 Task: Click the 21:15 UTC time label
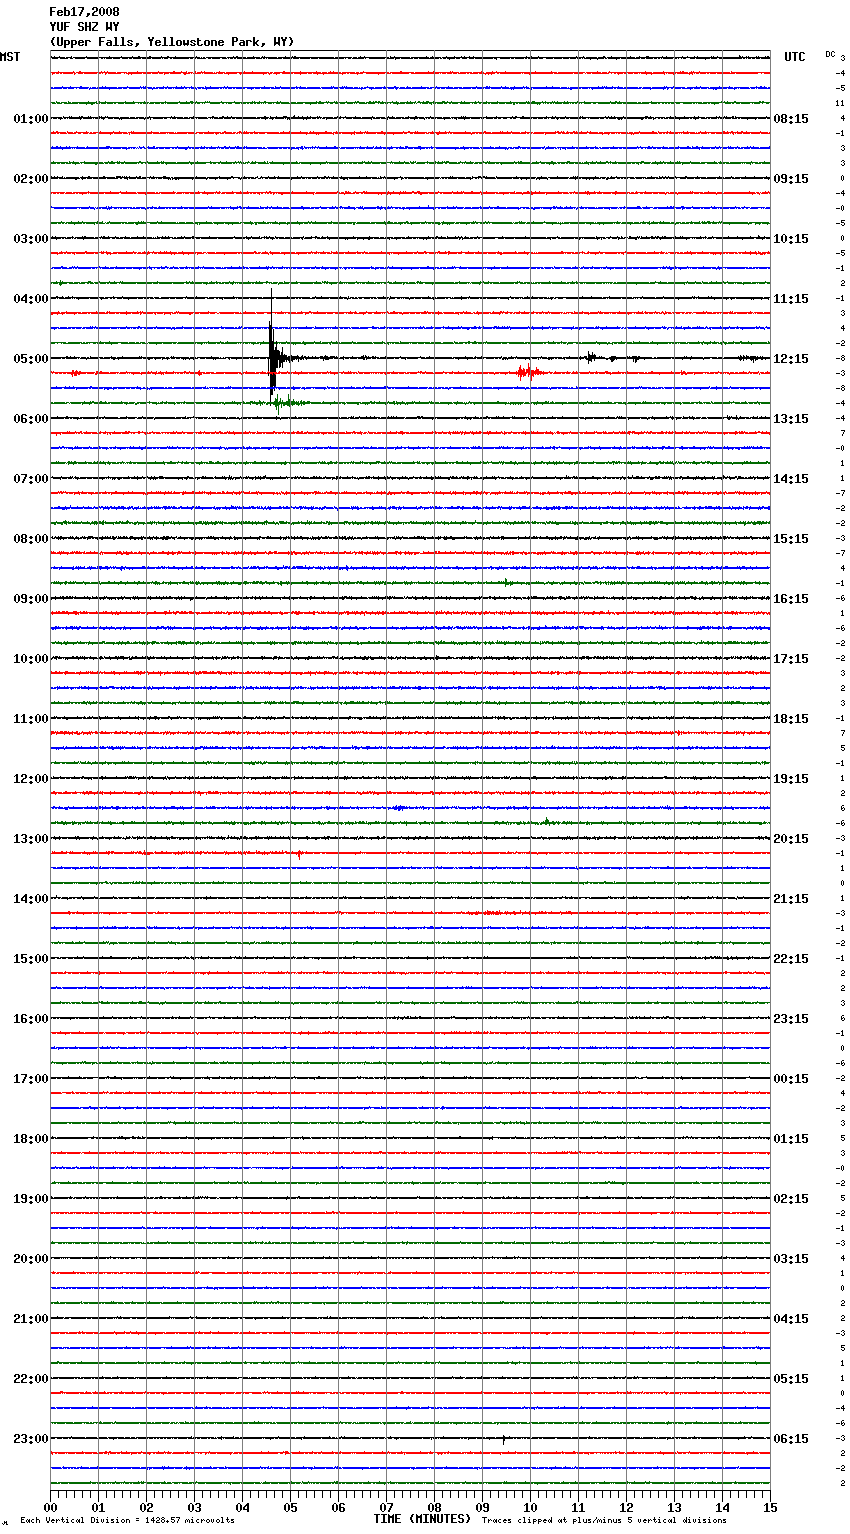tap(791, 899)
